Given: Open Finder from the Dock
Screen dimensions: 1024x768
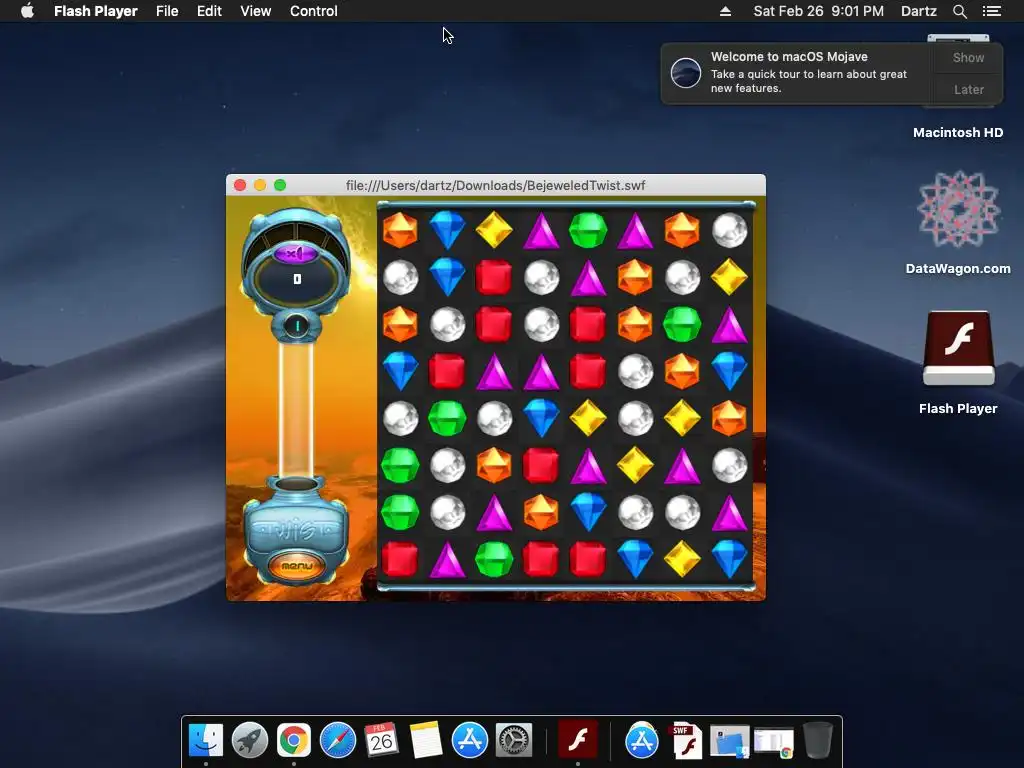Looking at the screenshot, I should coord(206,740).
